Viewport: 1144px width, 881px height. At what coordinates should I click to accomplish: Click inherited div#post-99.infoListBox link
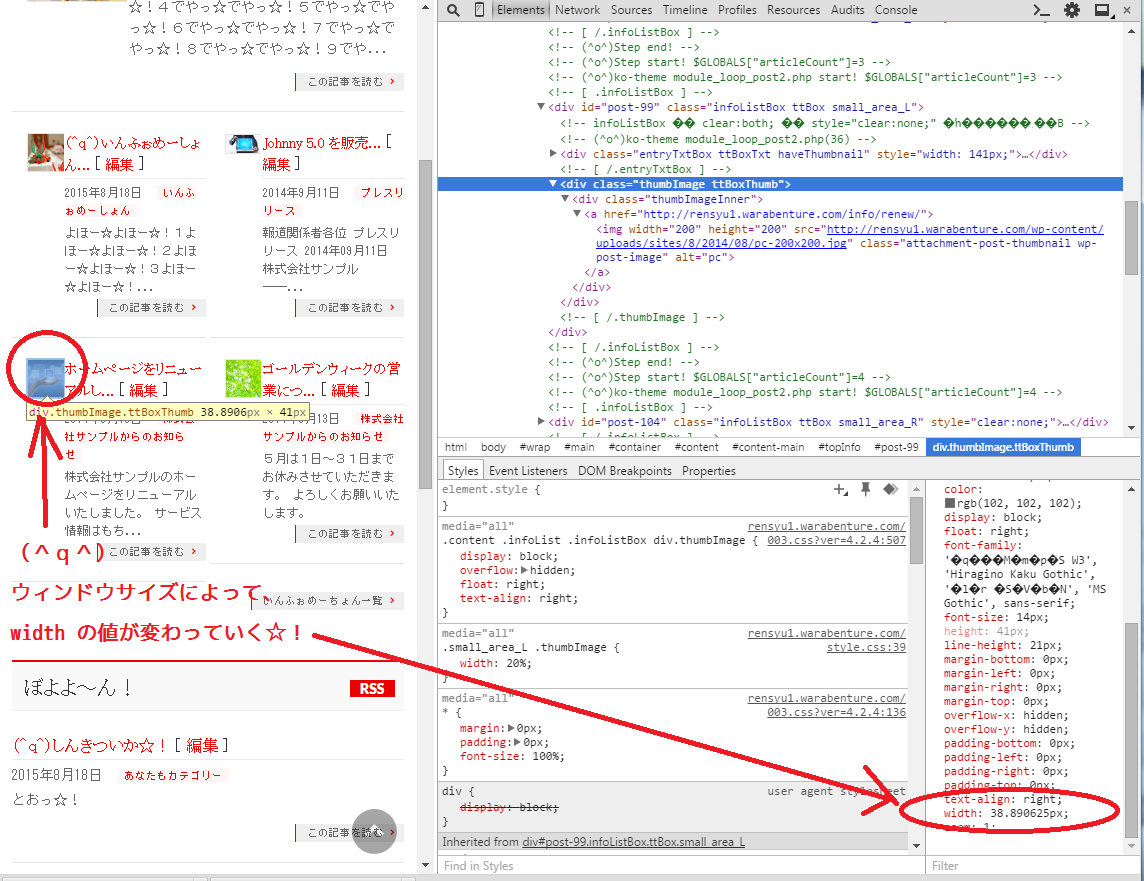[x=633, y=842]
